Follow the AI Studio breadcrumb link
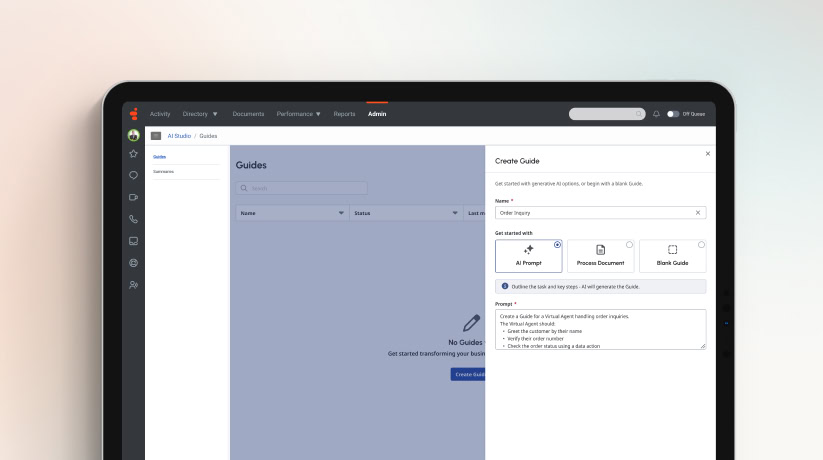The image size is (823, 460). click(179, 136)
